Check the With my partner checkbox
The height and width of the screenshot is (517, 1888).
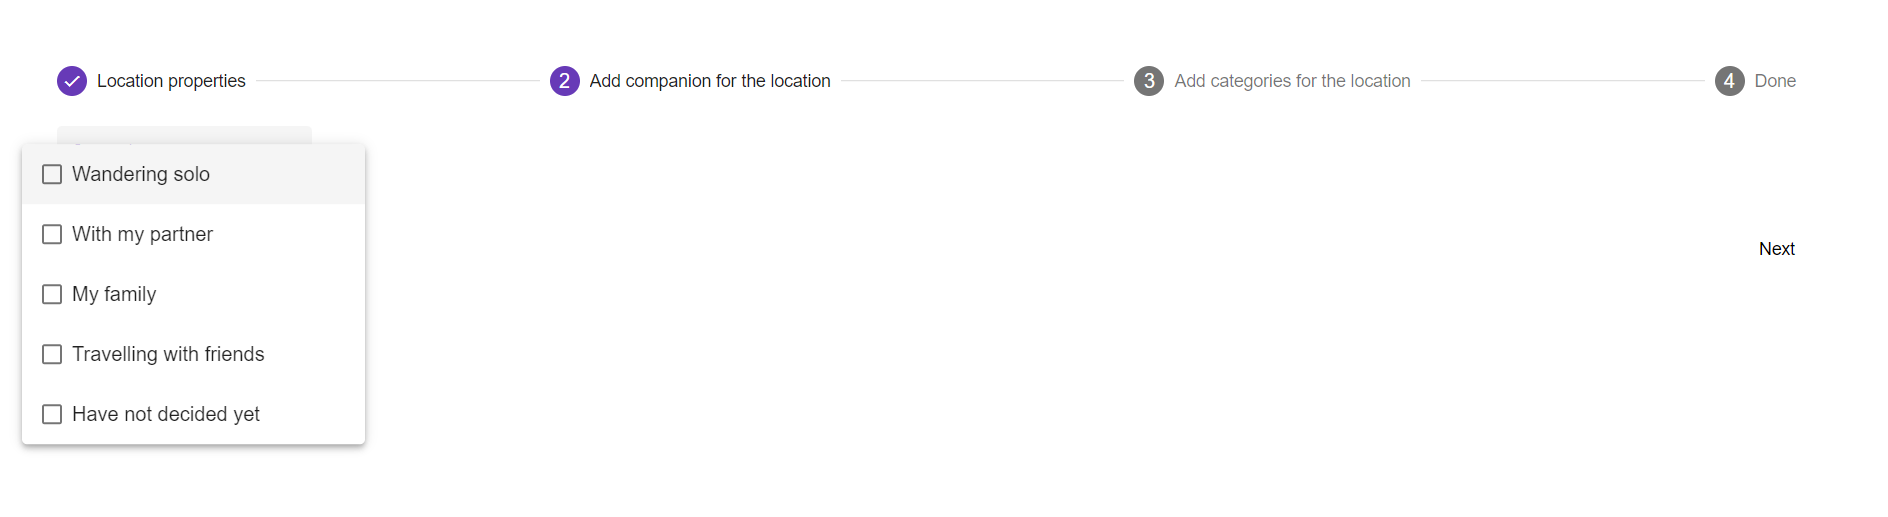[52, 234]
